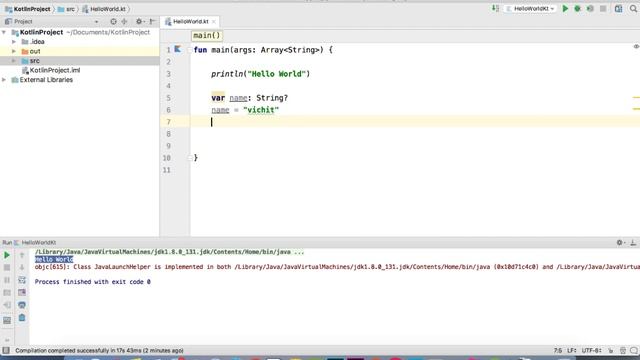Click the highlighted Hello World console output
This screenshot has height=360, width=640.
tap(54, 259)
